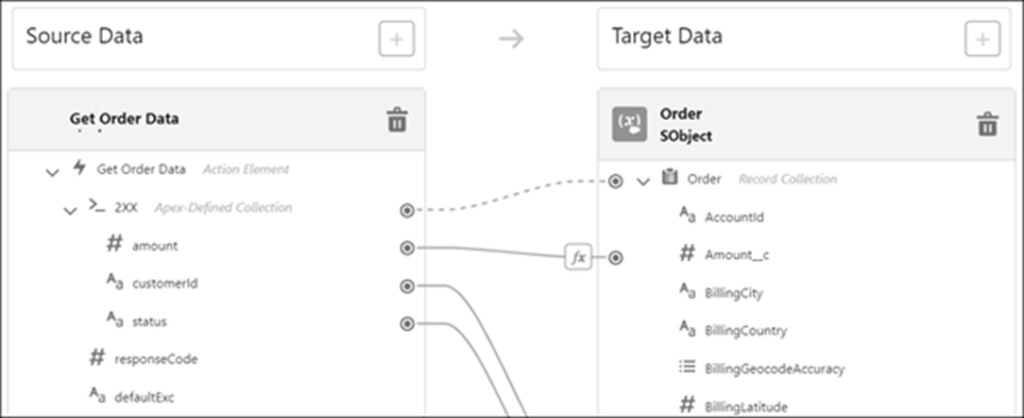The width and height of the screenshot is (1024, 418).
Task: Click the Get Order Data header title
Action: tap(124, 118)
